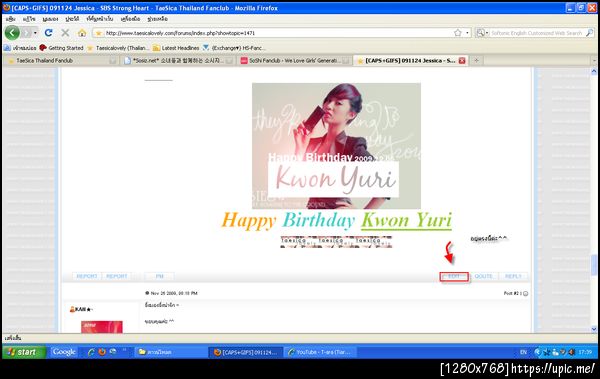Switch to the TaeSica Thailand Fanclub tab
This screenshot has width=600, height=379.
(61, 60)
